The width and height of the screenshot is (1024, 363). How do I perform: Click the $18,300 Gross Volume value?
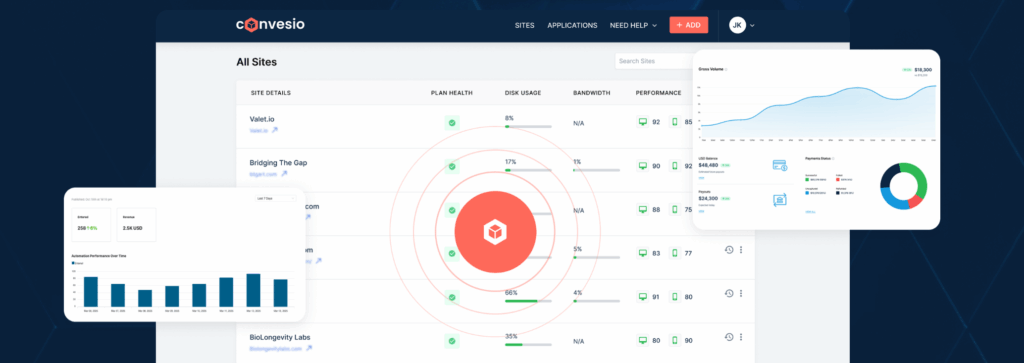coord(923,69)
